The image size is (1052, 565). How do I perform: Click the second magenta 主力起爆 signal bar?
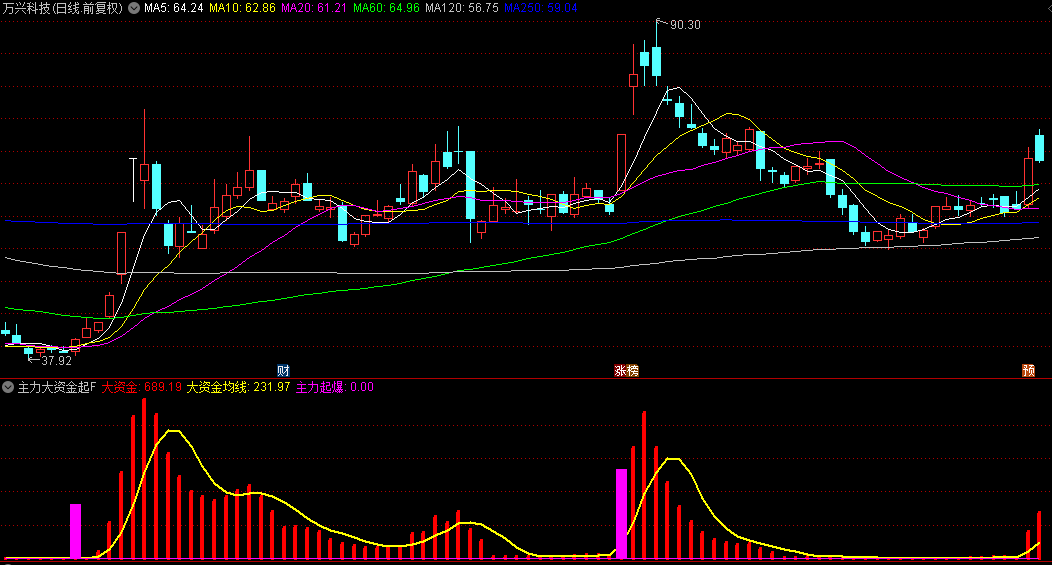click(621, 514)
